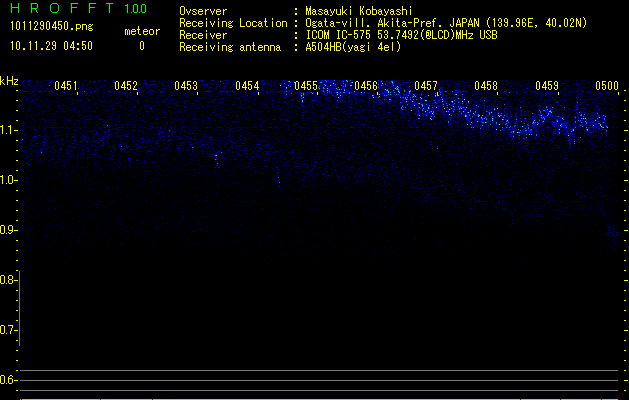Click the kHz axis unit label
629x400 pixels.
[9, 81]
